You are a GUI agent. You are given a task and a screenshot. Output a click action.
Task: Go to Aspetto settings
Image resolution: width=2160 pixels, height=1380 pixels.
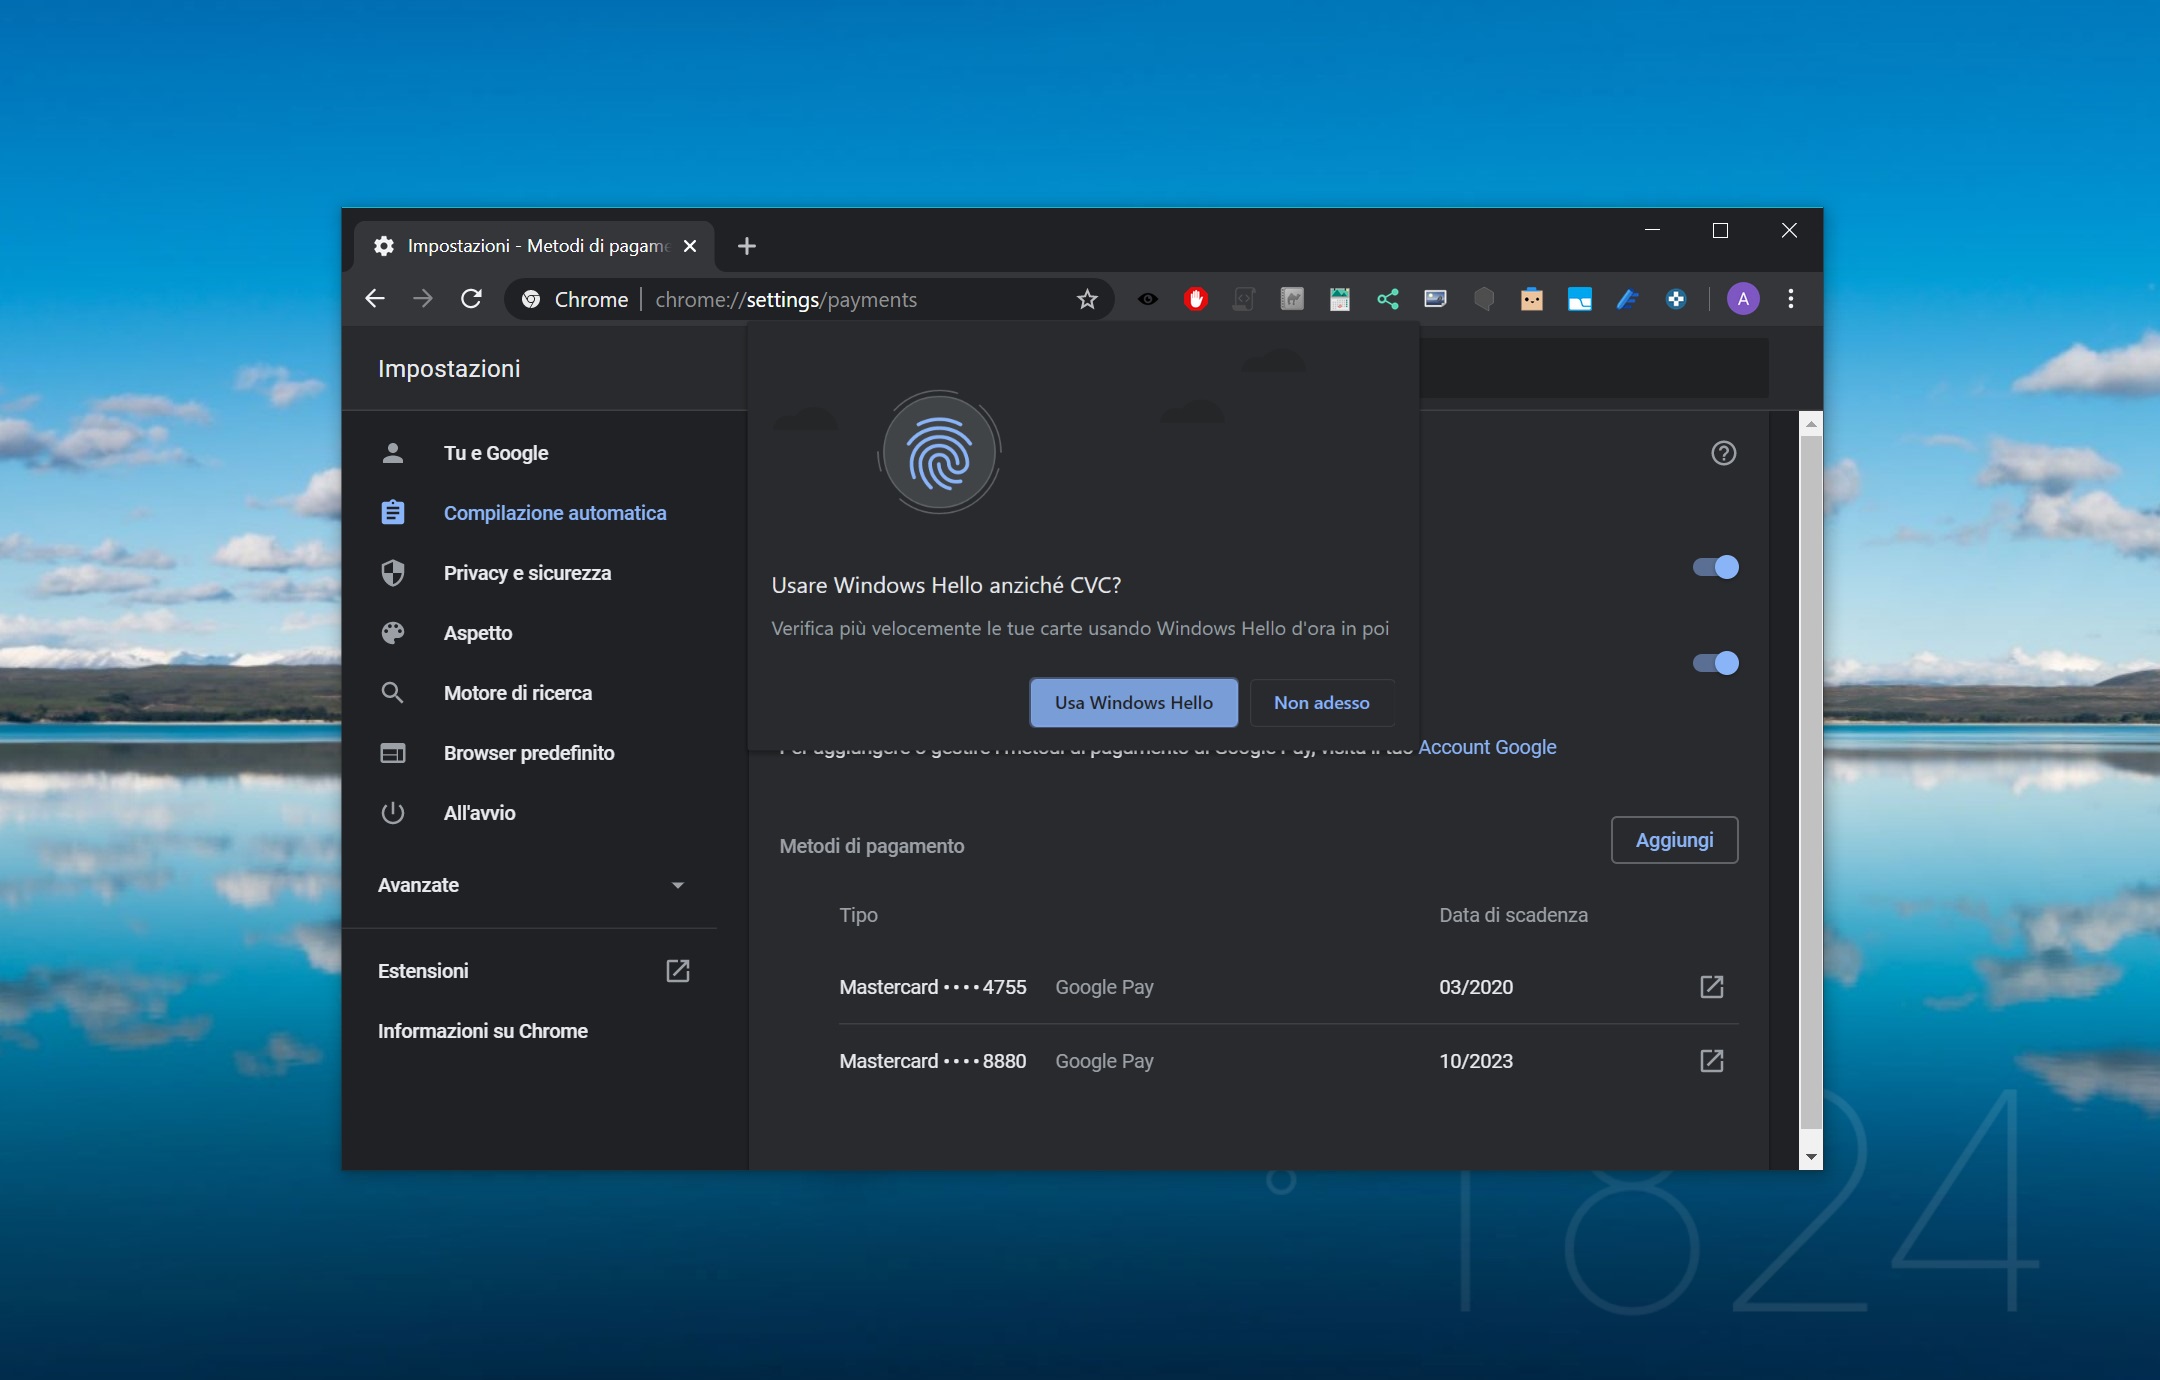click(x=478, y=633)
